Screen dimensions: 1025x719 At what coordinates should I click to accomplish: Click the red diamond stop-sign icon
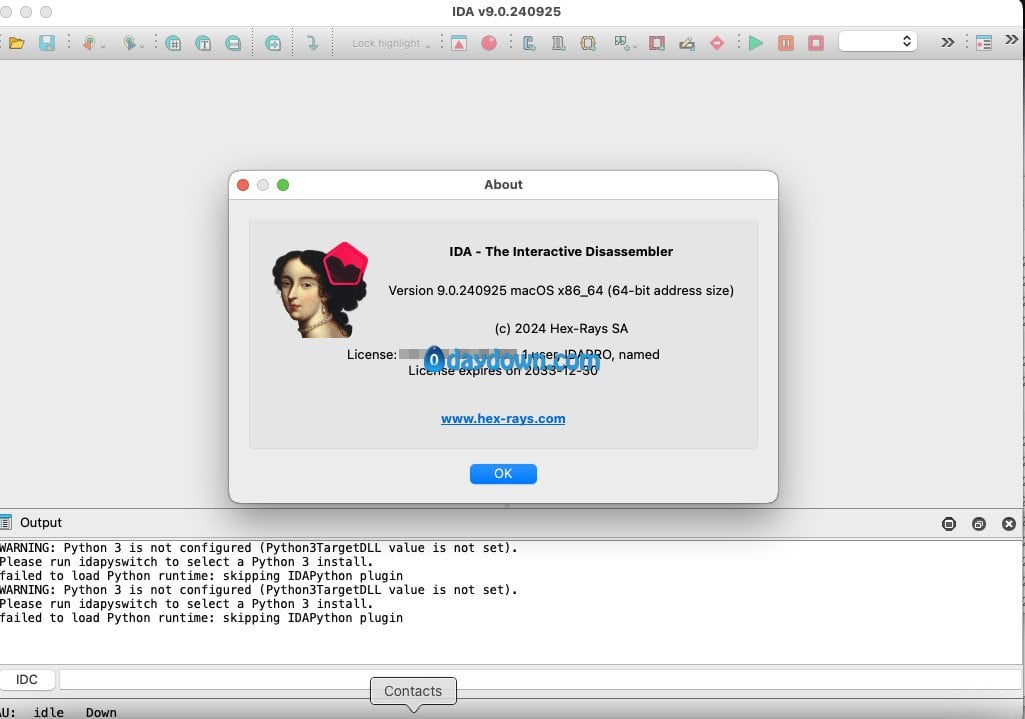(x=717, y=43)
